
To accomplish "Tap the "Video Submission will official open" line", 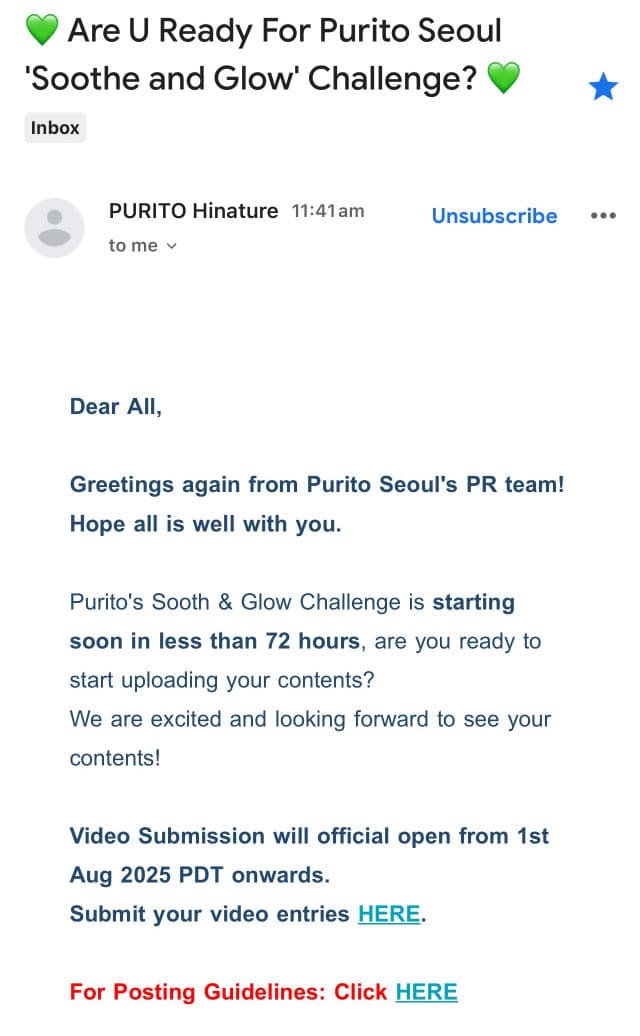I will [309, 836].
